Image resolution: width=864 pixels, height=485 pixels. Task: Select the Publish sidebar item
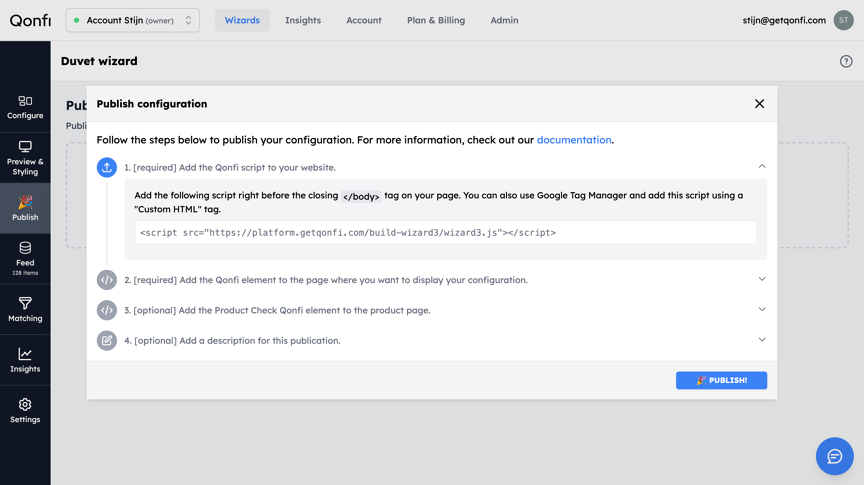coord(25,208)
